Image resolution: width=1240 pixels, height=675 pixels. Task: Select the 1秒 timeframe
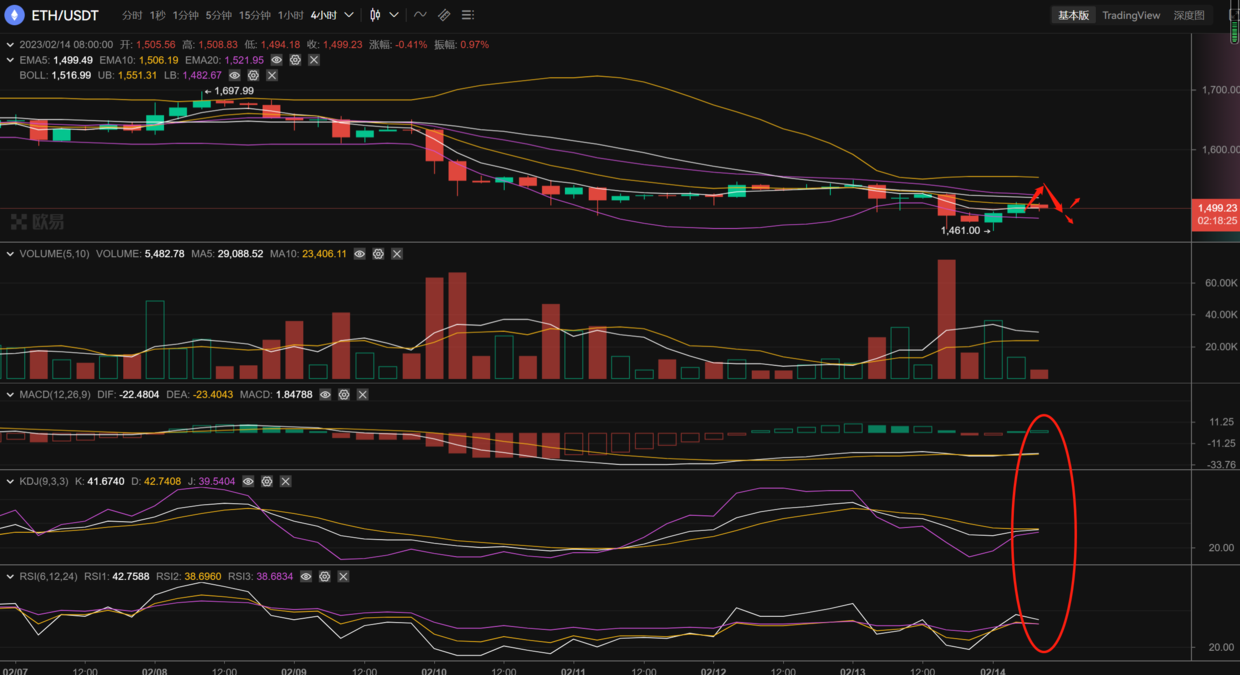coord(158,16)
